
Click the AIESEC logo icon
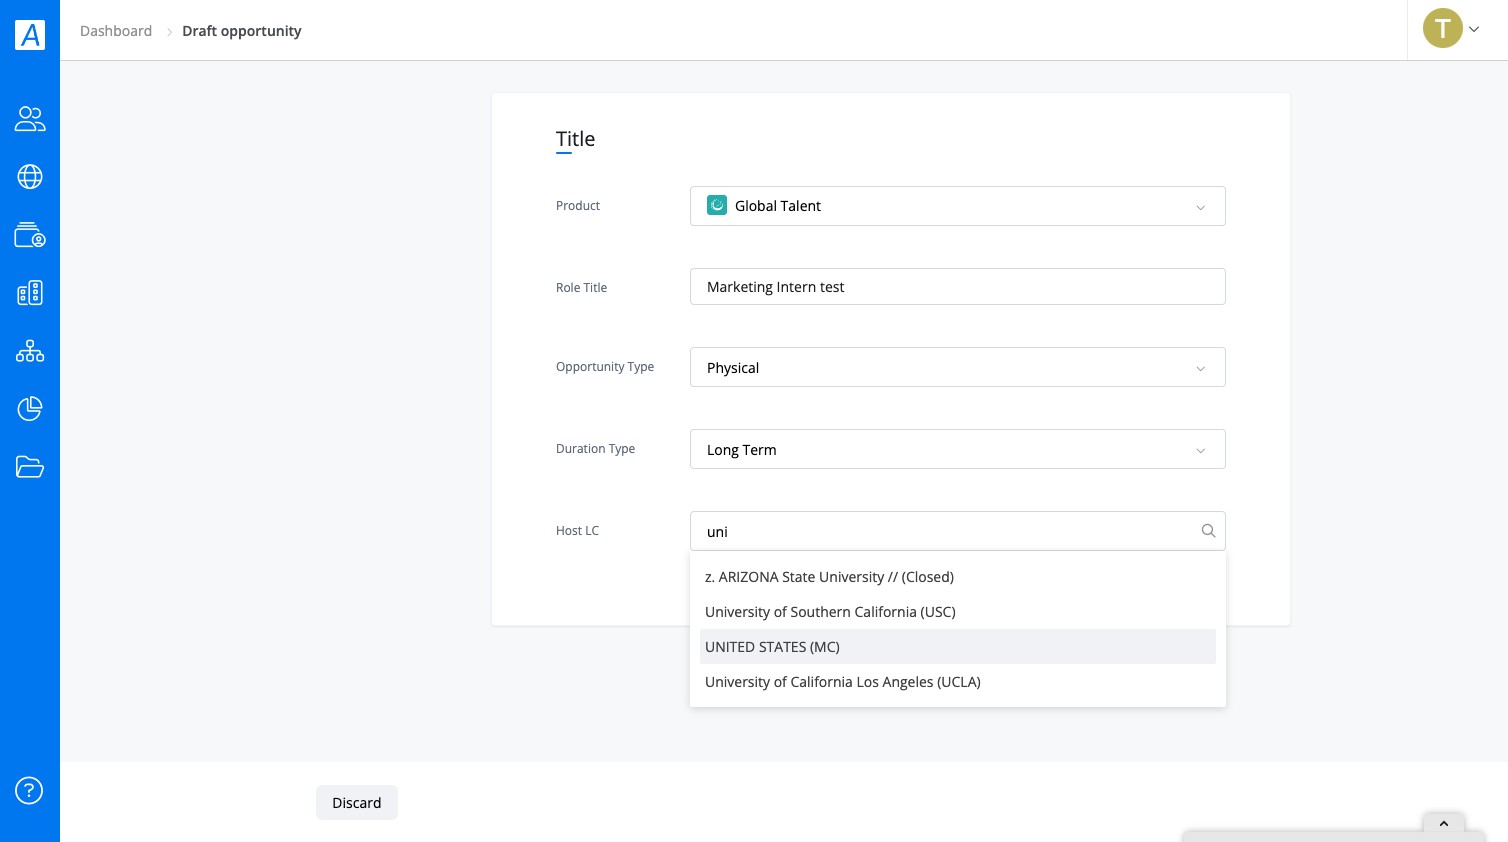(30, 34)
